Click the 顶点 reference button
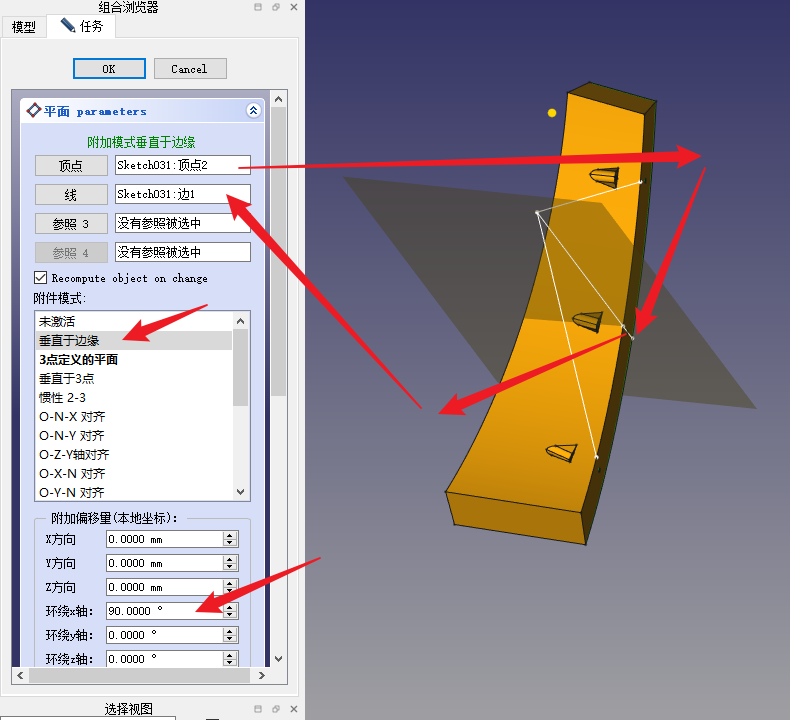The width and height of the screenshot is (790, 720). tap(71, 166)
